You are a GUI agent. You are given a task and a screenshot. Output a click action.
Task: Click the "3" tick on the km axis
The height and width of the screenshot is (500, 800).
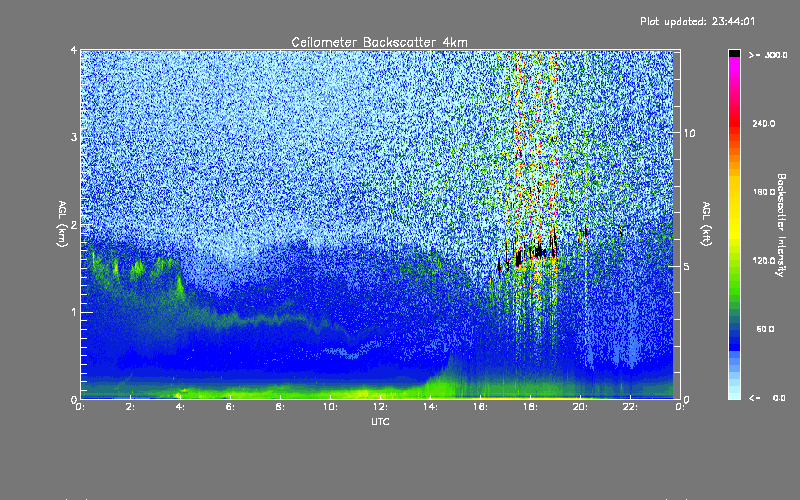pyautogui.click(x=74, y=137)
